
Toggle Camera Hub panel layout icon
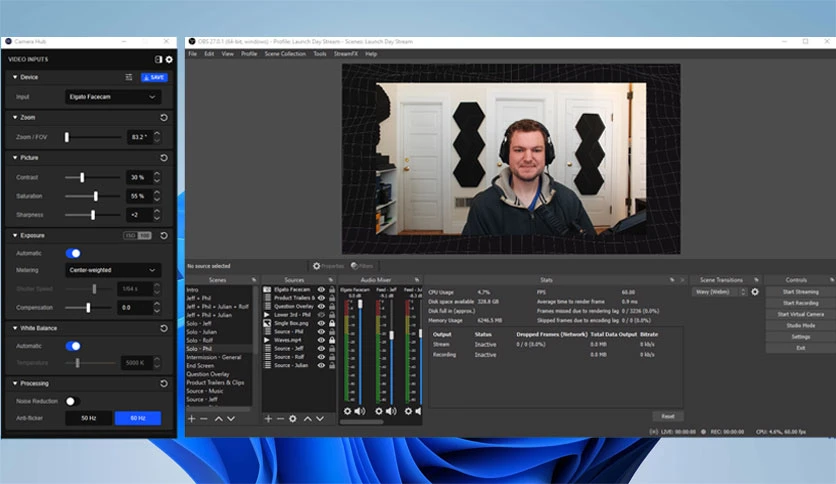[158, 60]
